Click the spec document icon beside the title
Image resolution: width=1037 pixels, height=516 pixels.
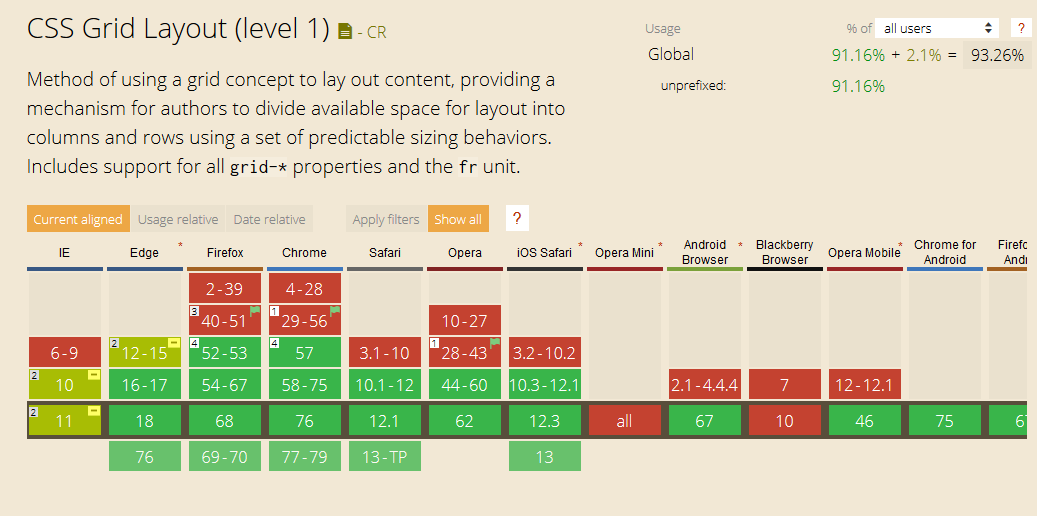tap(345, 32)
